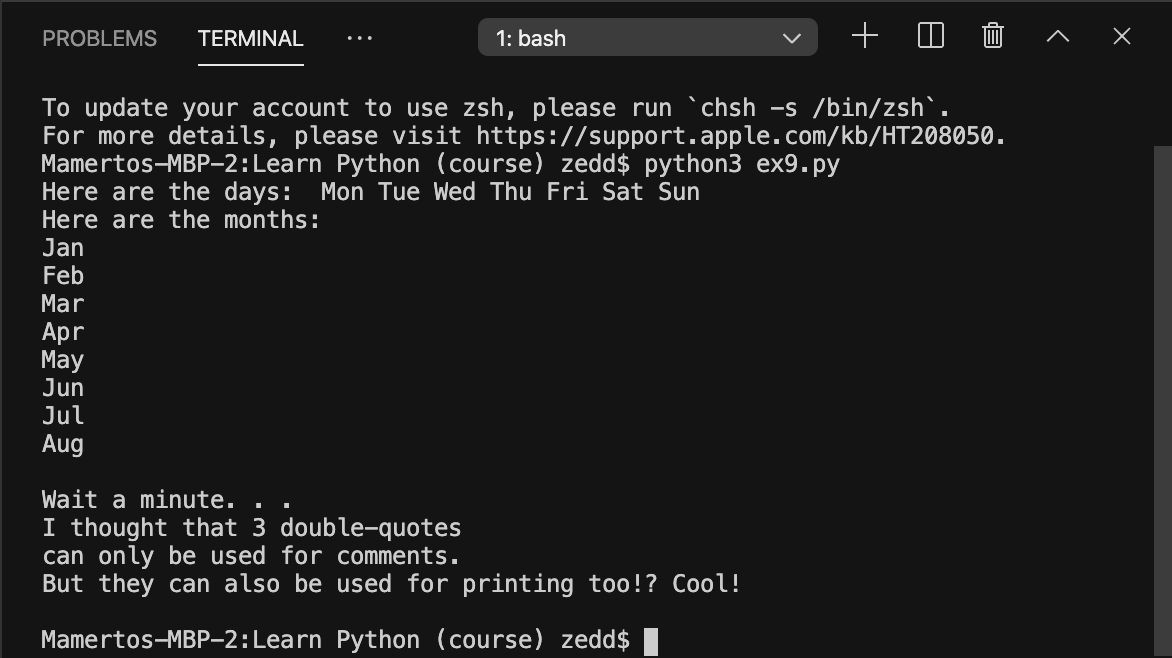Click the "Jan" output line
Screen dimensions: 1172x658
tap(63, 248)
